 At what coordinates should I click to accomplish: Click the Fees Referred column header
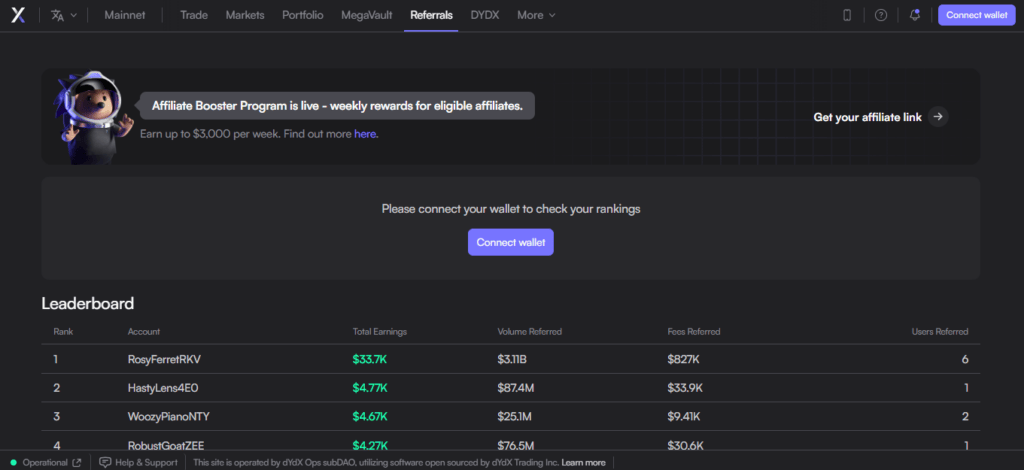[694, 332]
